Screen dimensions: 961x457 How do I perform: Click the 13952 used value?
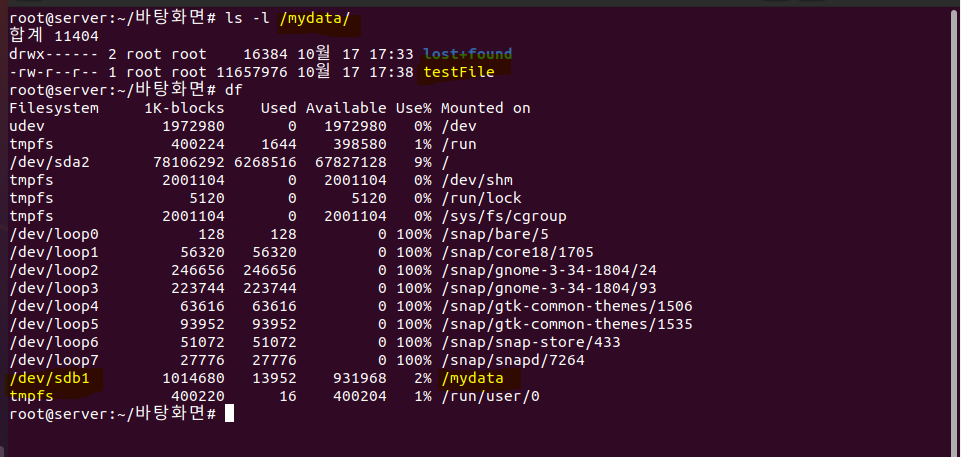[274, 379]
